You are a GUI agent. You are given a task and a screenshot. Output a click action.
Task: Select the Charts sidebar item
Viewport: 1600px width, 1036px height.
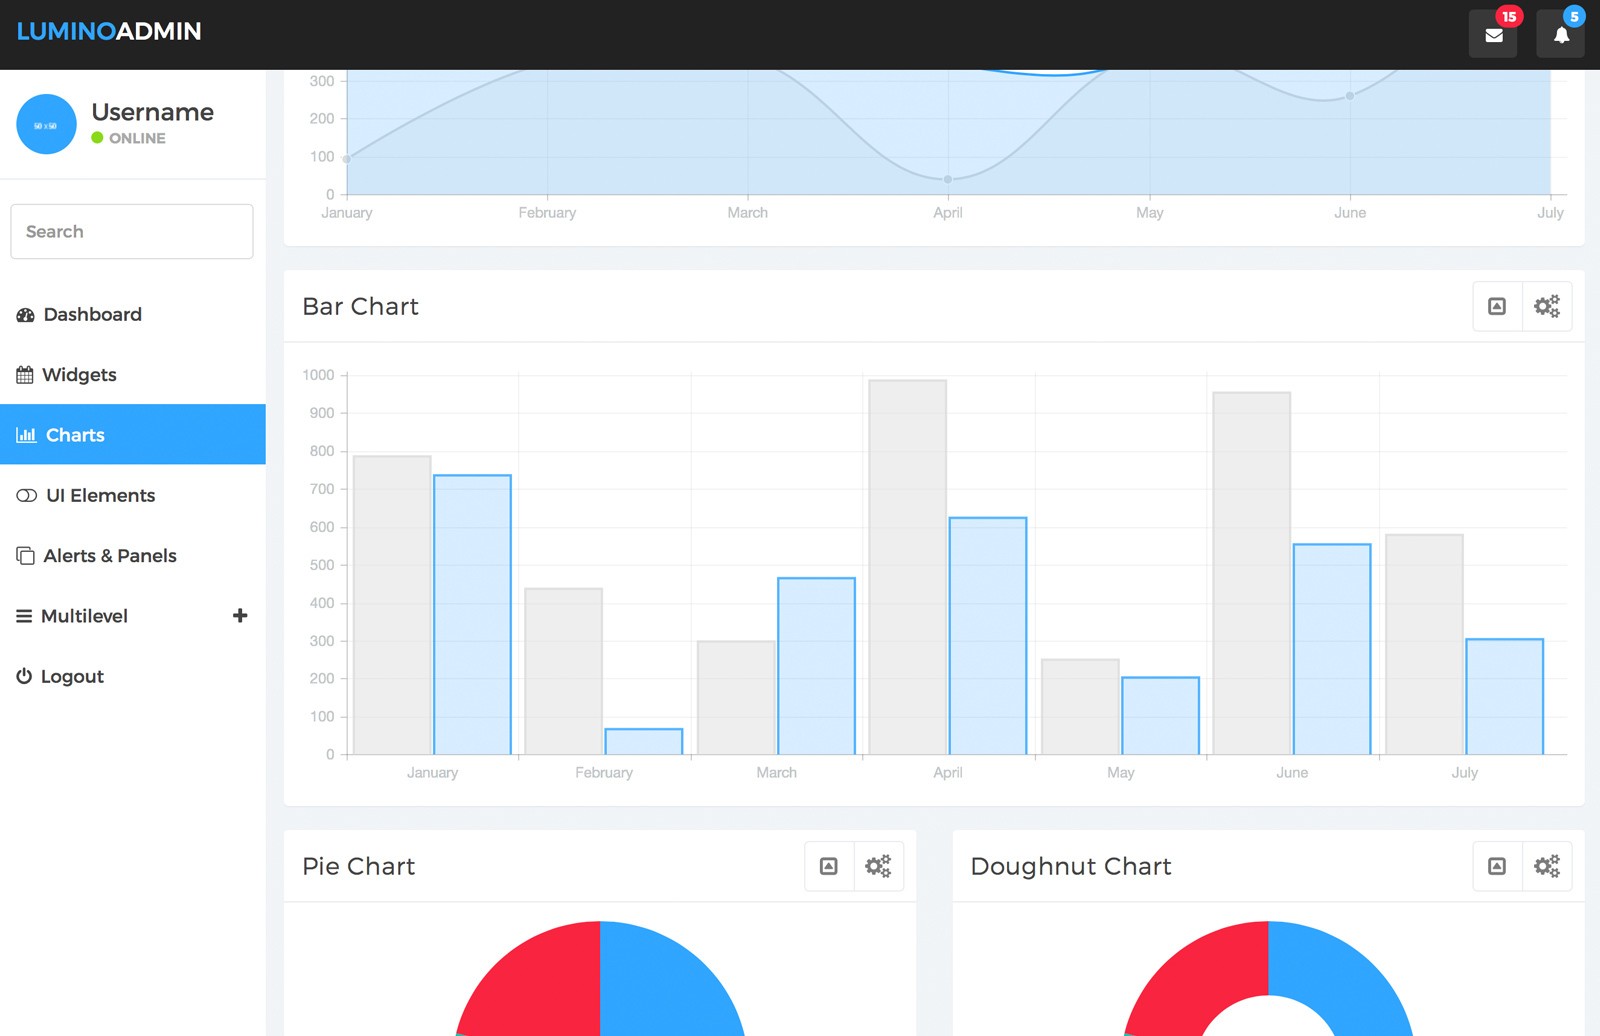point(133,434)
